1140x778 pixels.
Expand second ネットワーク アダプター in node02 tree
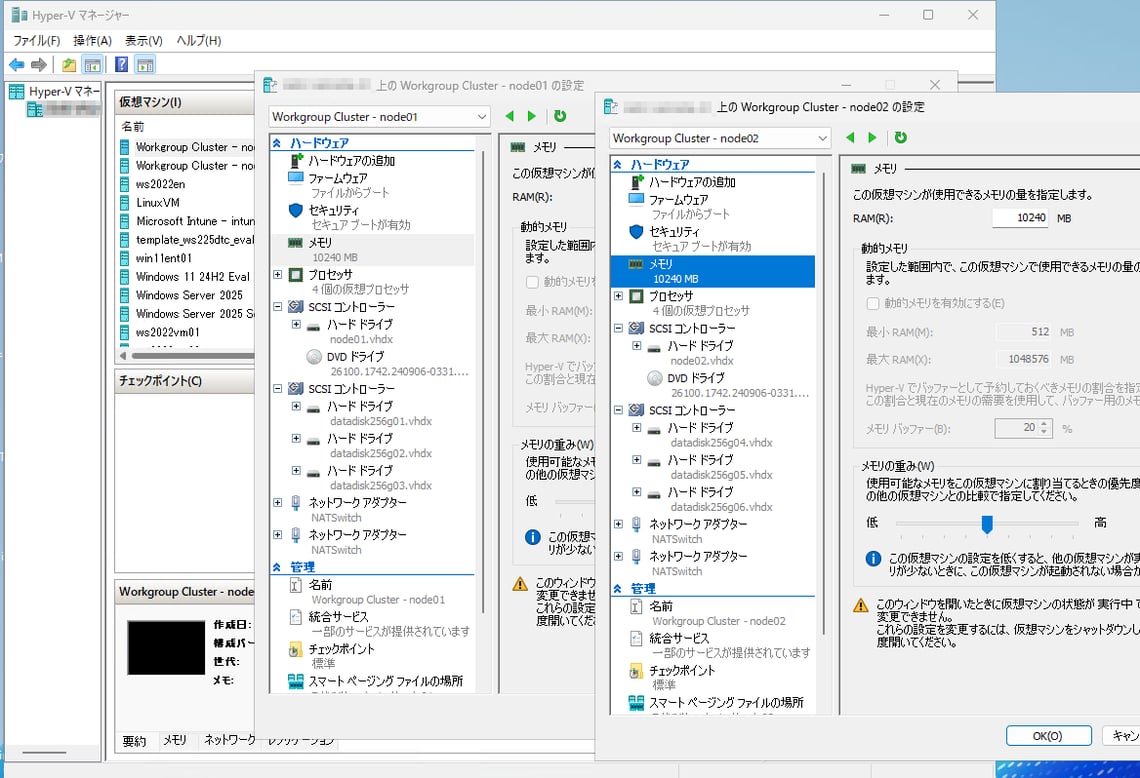tap(618, 556)
